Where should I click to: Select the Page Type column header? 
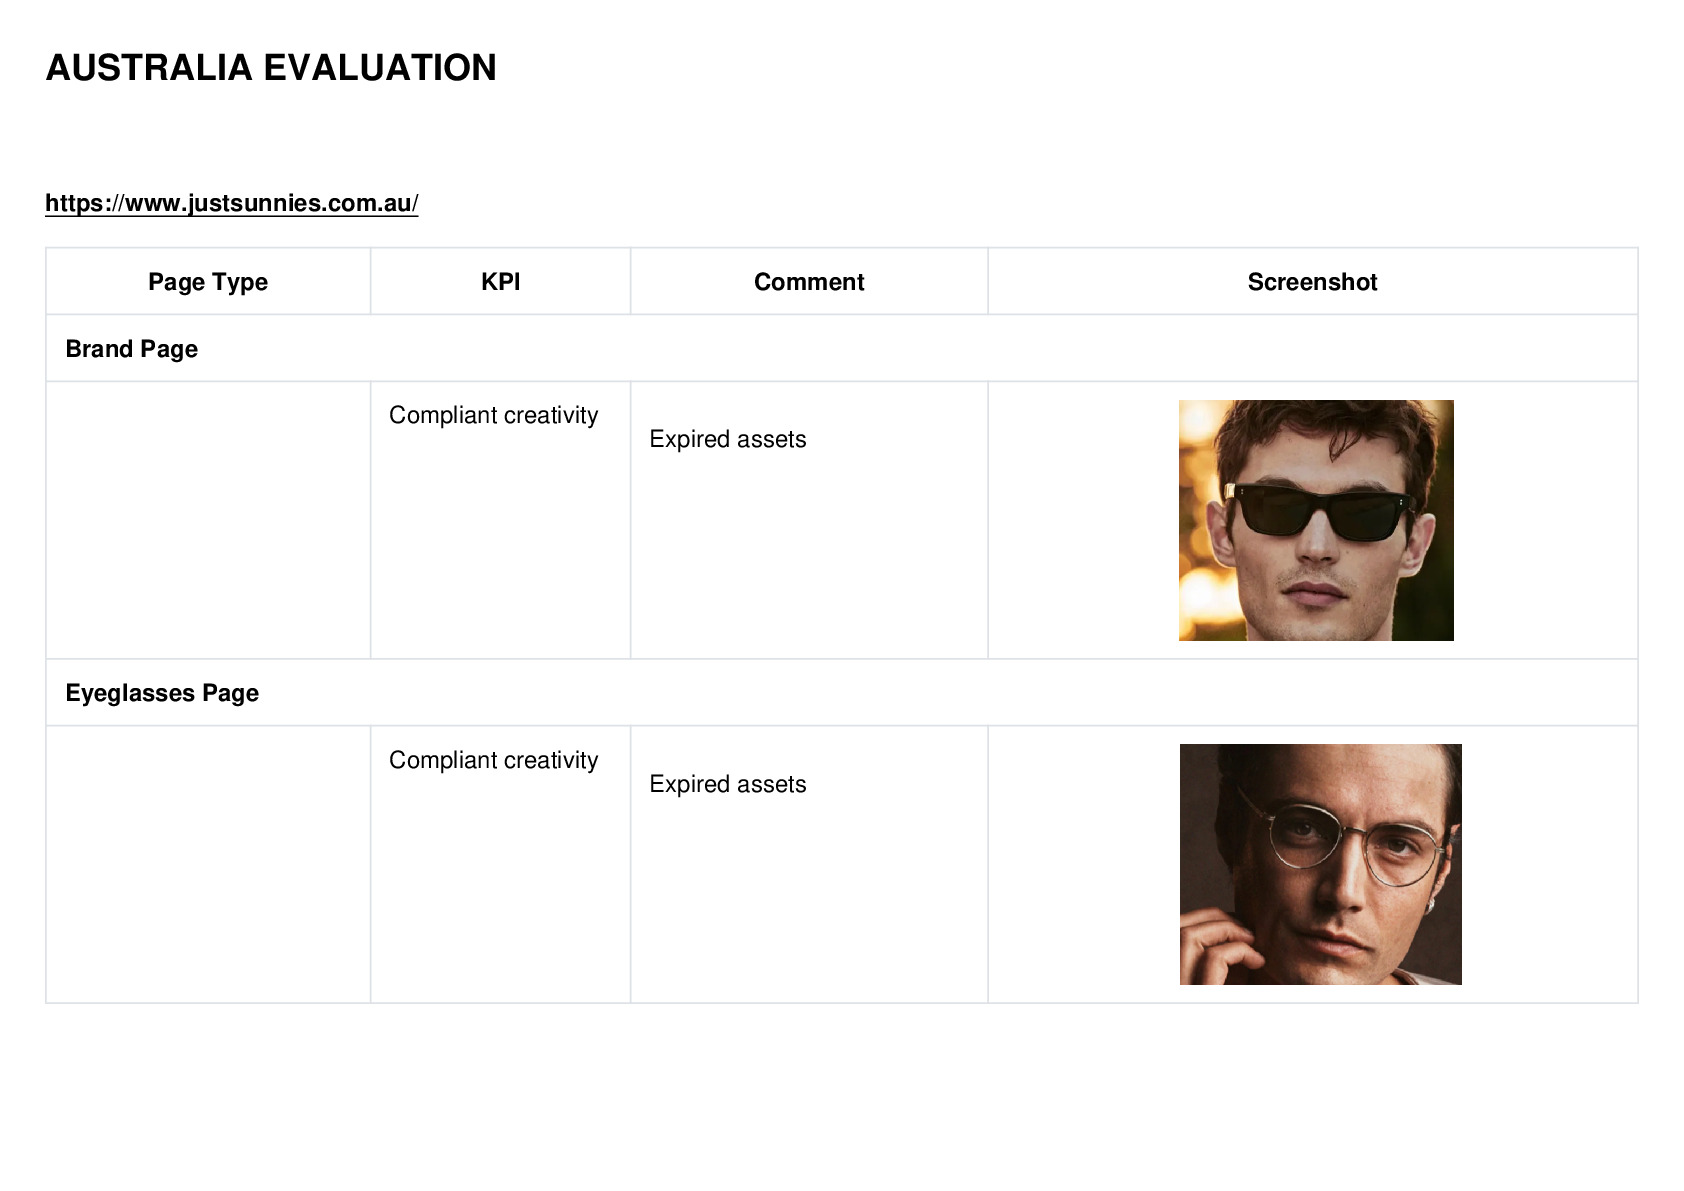coord(208,282)
